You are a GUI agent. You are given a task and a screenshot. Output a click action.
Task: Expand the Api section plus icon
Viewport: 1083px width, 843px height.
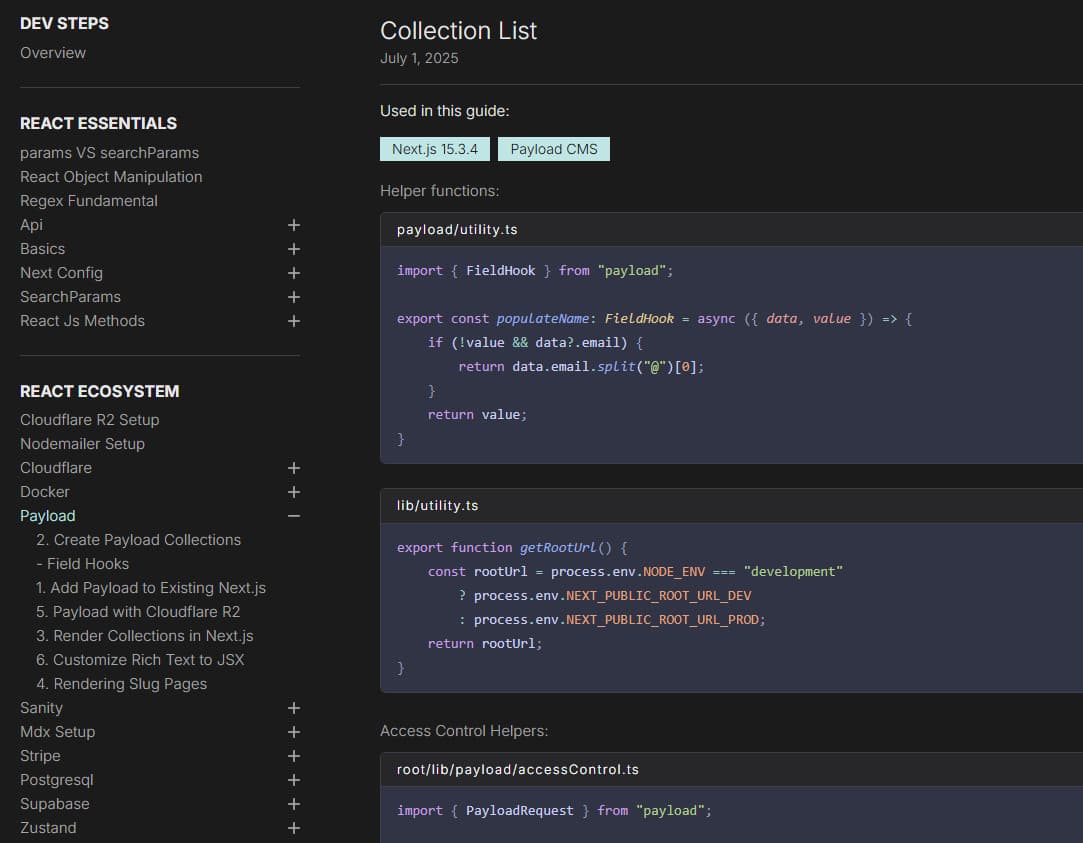[293, 225]
